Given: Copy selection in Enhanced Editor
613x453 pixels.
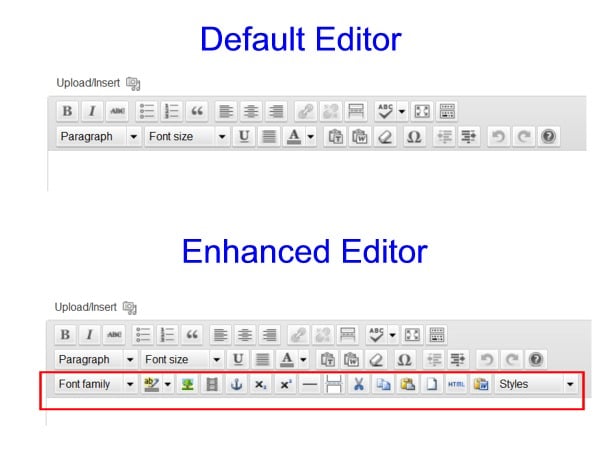Looking at the screenshot, I should pyautogui.click(x=383, y=384).
